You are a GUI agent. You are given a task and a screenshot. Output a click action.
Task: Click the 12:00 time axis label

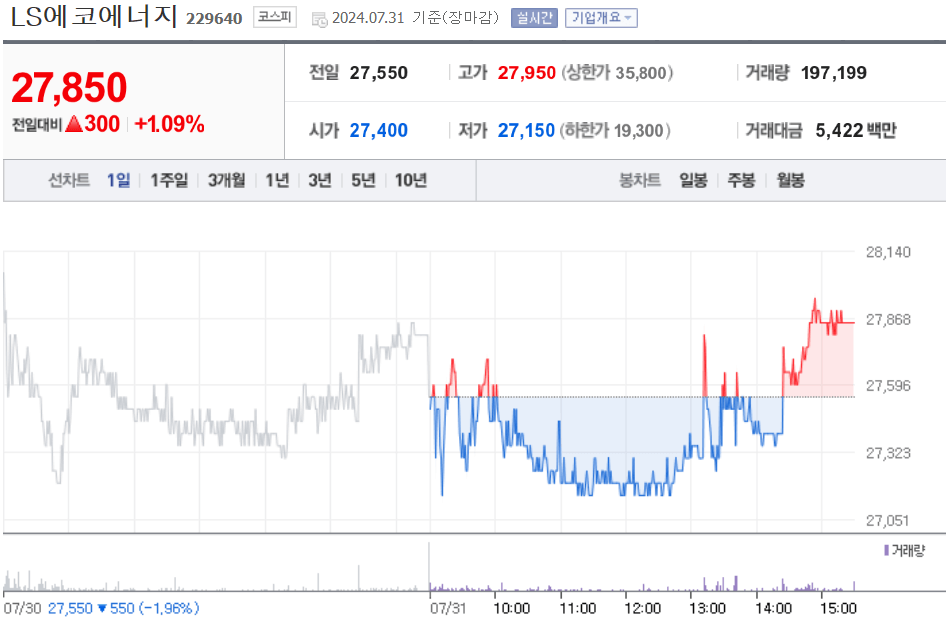click(x=643, y=608)
